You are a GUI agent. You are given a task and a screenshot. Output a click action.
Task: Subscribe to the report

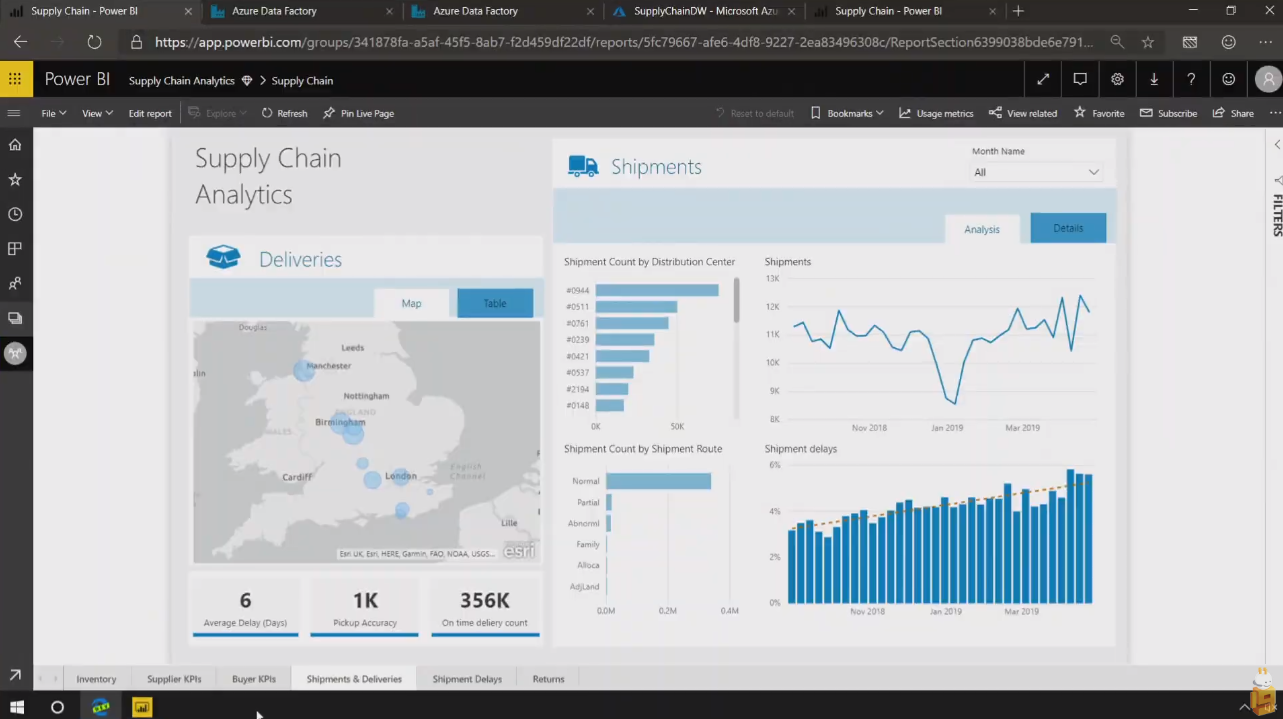click(x=1168, y=113)
